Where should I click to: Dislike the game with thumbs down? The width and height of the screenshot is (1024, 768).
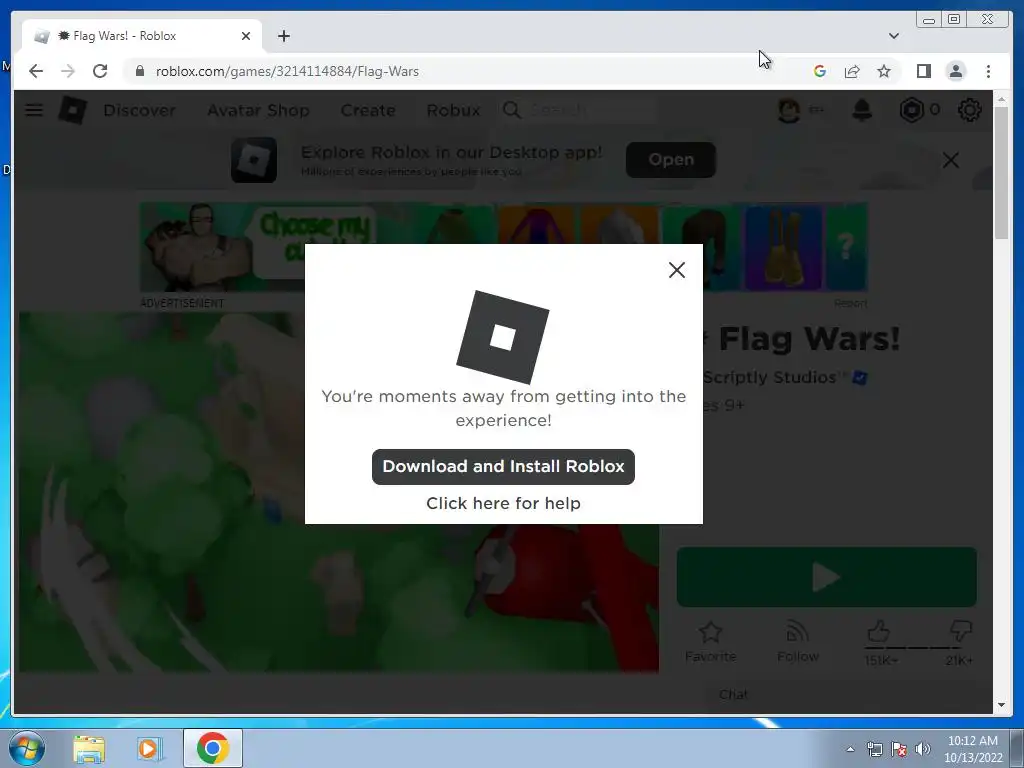[x=960, y=631]
